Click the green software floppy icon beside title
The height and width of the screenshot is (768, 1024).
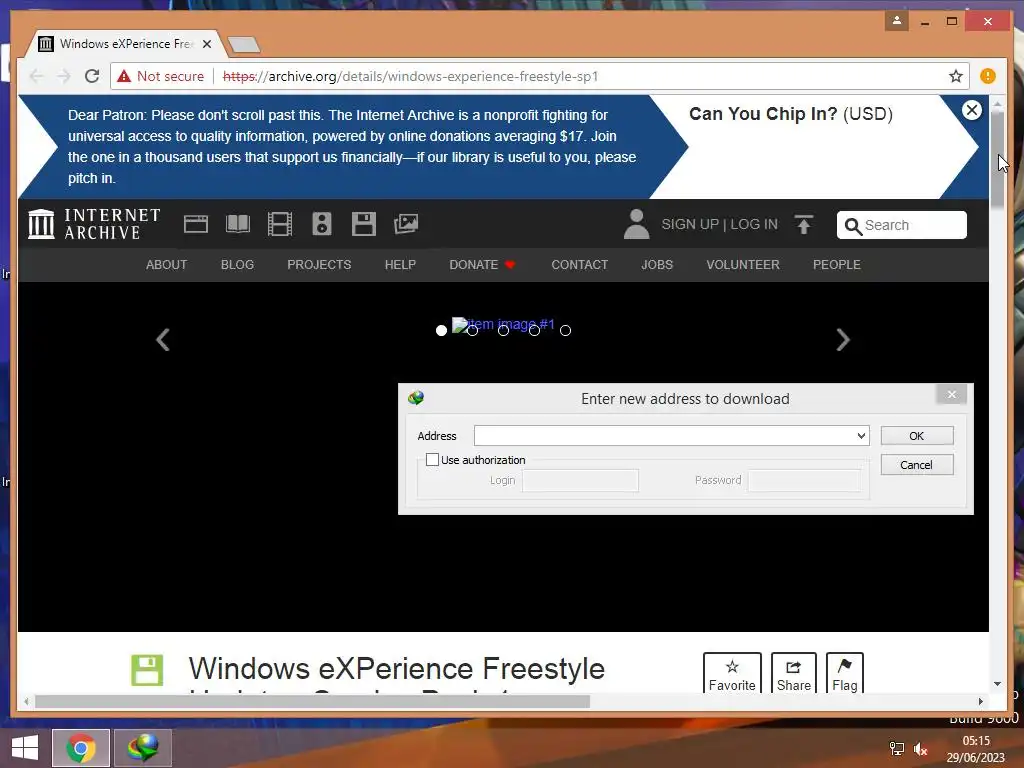coord(147,670)
